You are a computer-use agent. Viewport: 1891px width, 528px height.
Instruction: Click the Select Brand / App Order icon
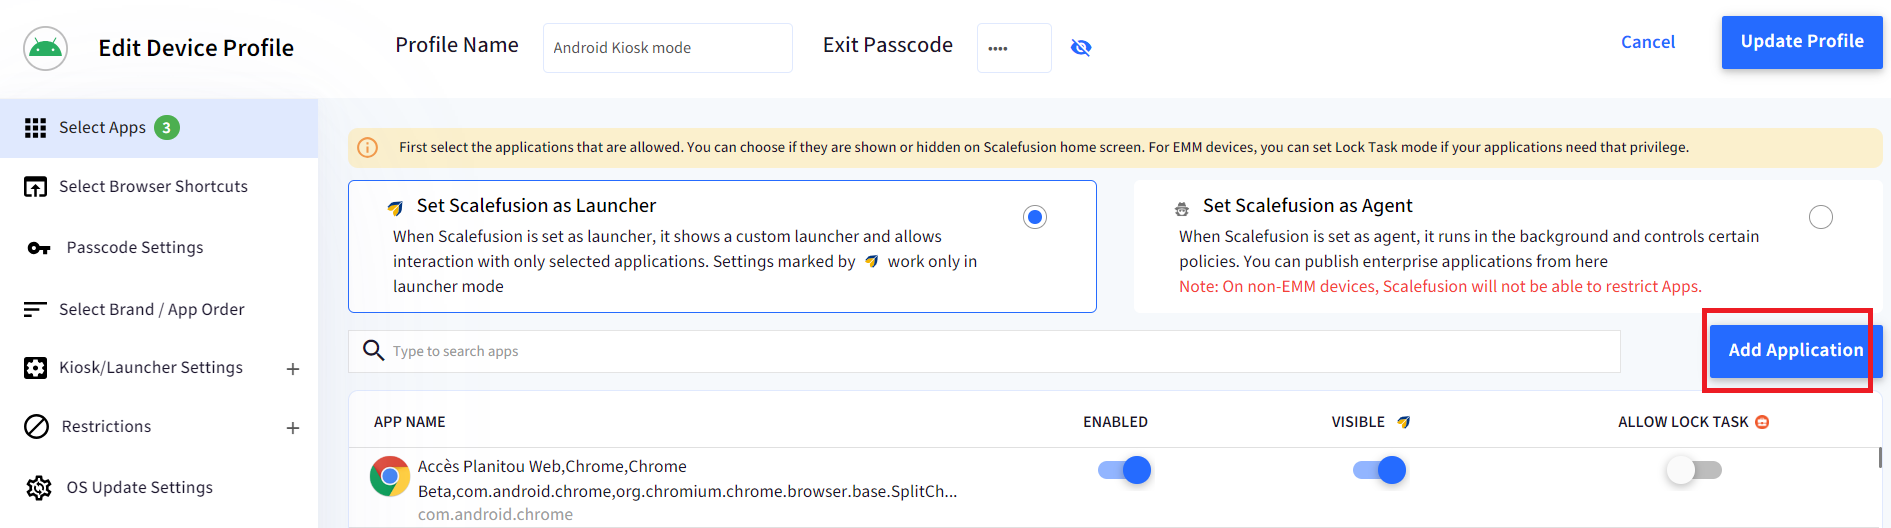(35, 309)
